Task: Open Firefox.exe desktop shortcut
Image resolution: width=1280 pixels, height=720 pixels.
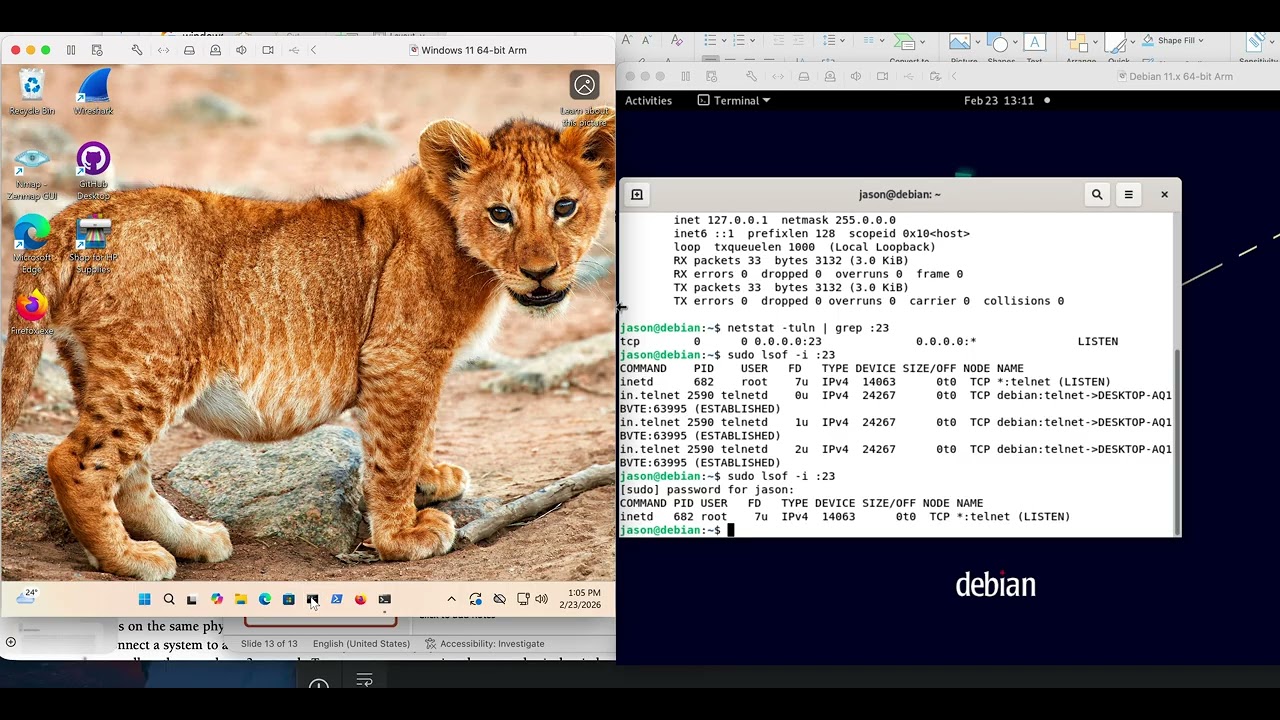Action: (32, 313)
